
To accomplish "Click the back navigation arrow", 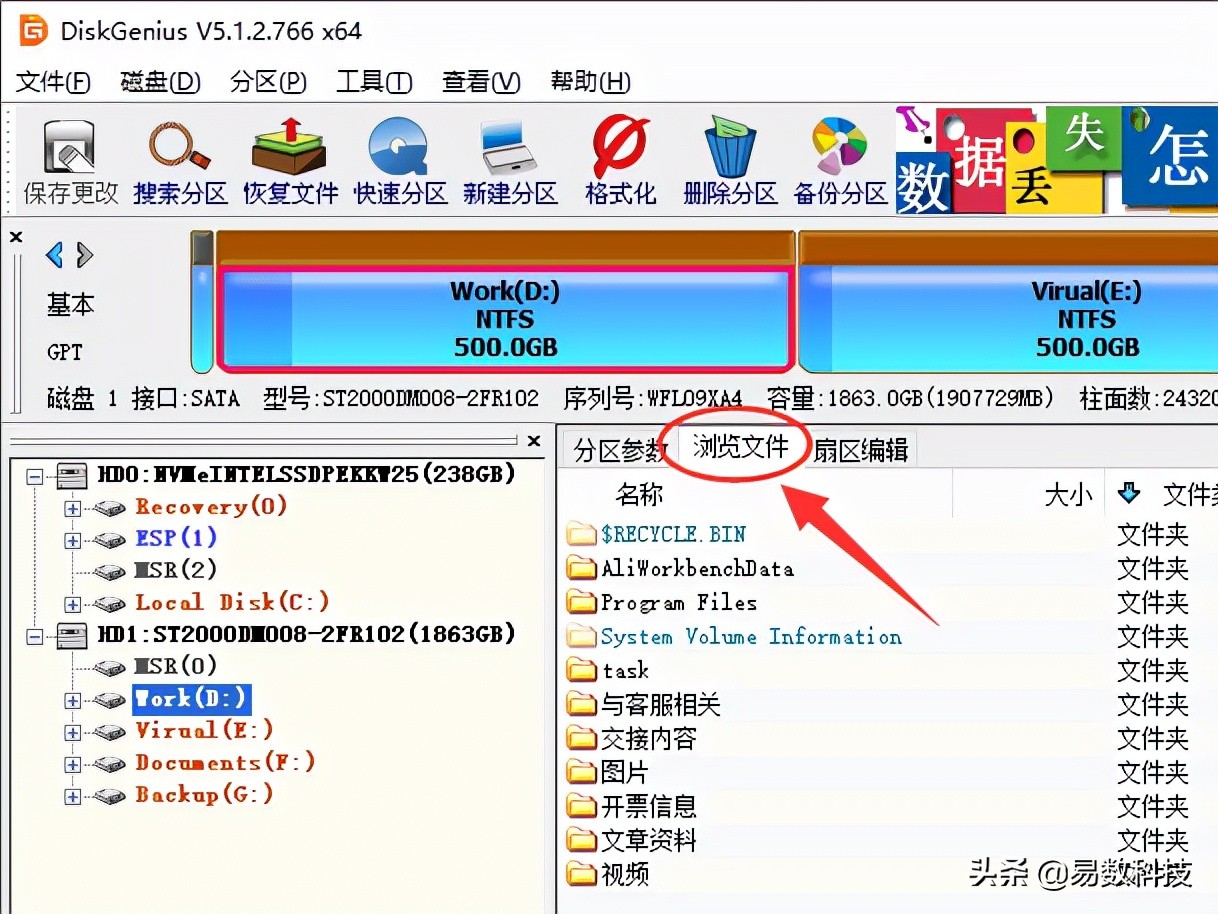I will click(54, 255).
